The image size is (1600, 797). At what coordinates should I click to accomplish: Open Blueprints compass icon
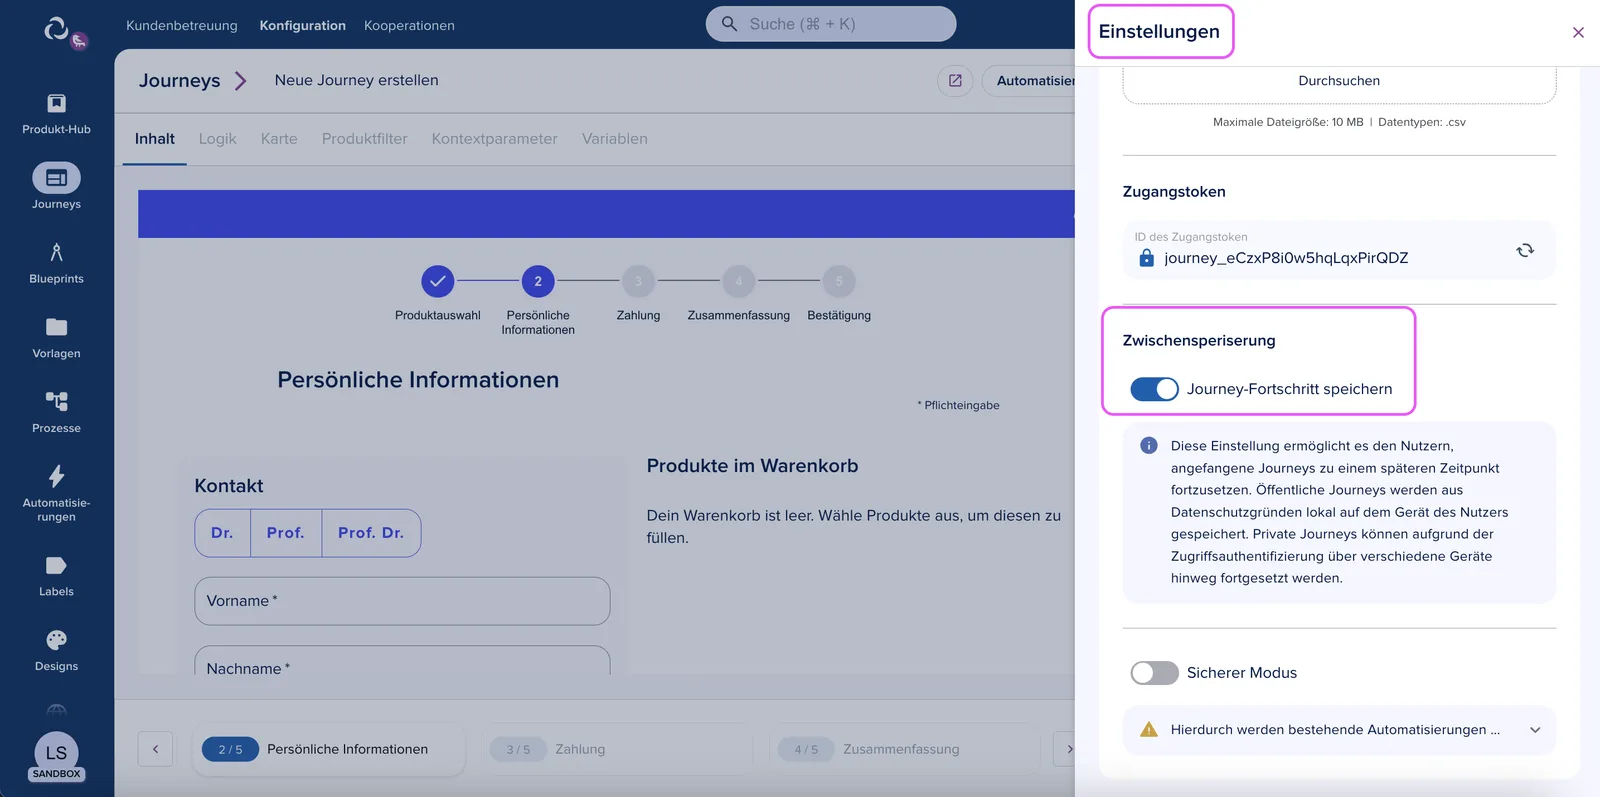[x=56, y=253]
